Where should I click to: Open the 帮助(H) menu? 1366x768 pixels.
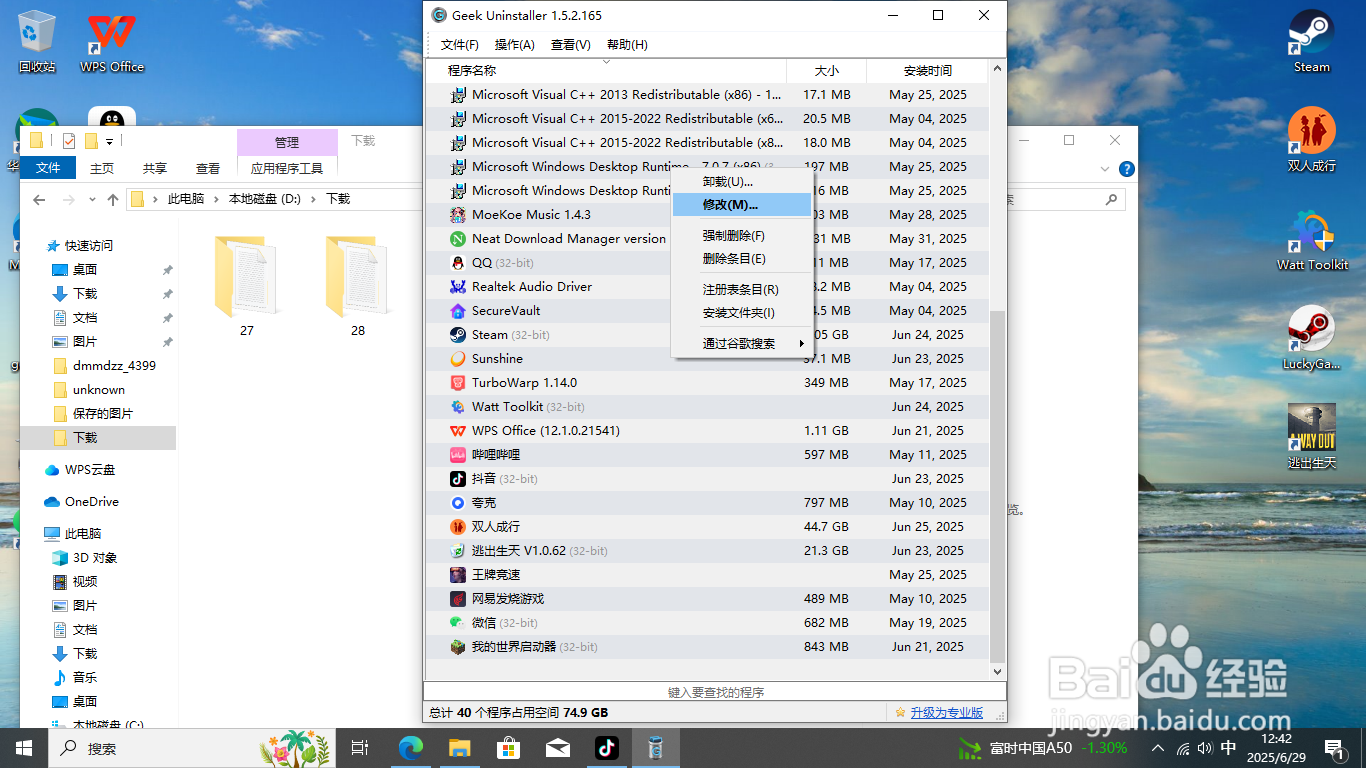pos(627,45)
